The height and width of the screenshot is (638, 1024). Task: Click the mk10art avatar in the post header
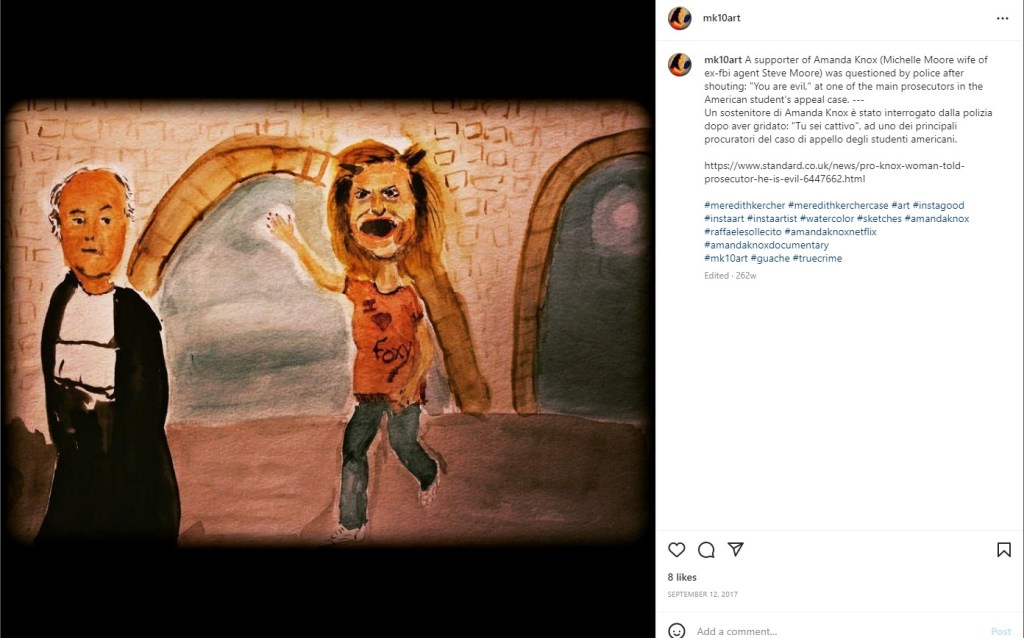(680, 18)
